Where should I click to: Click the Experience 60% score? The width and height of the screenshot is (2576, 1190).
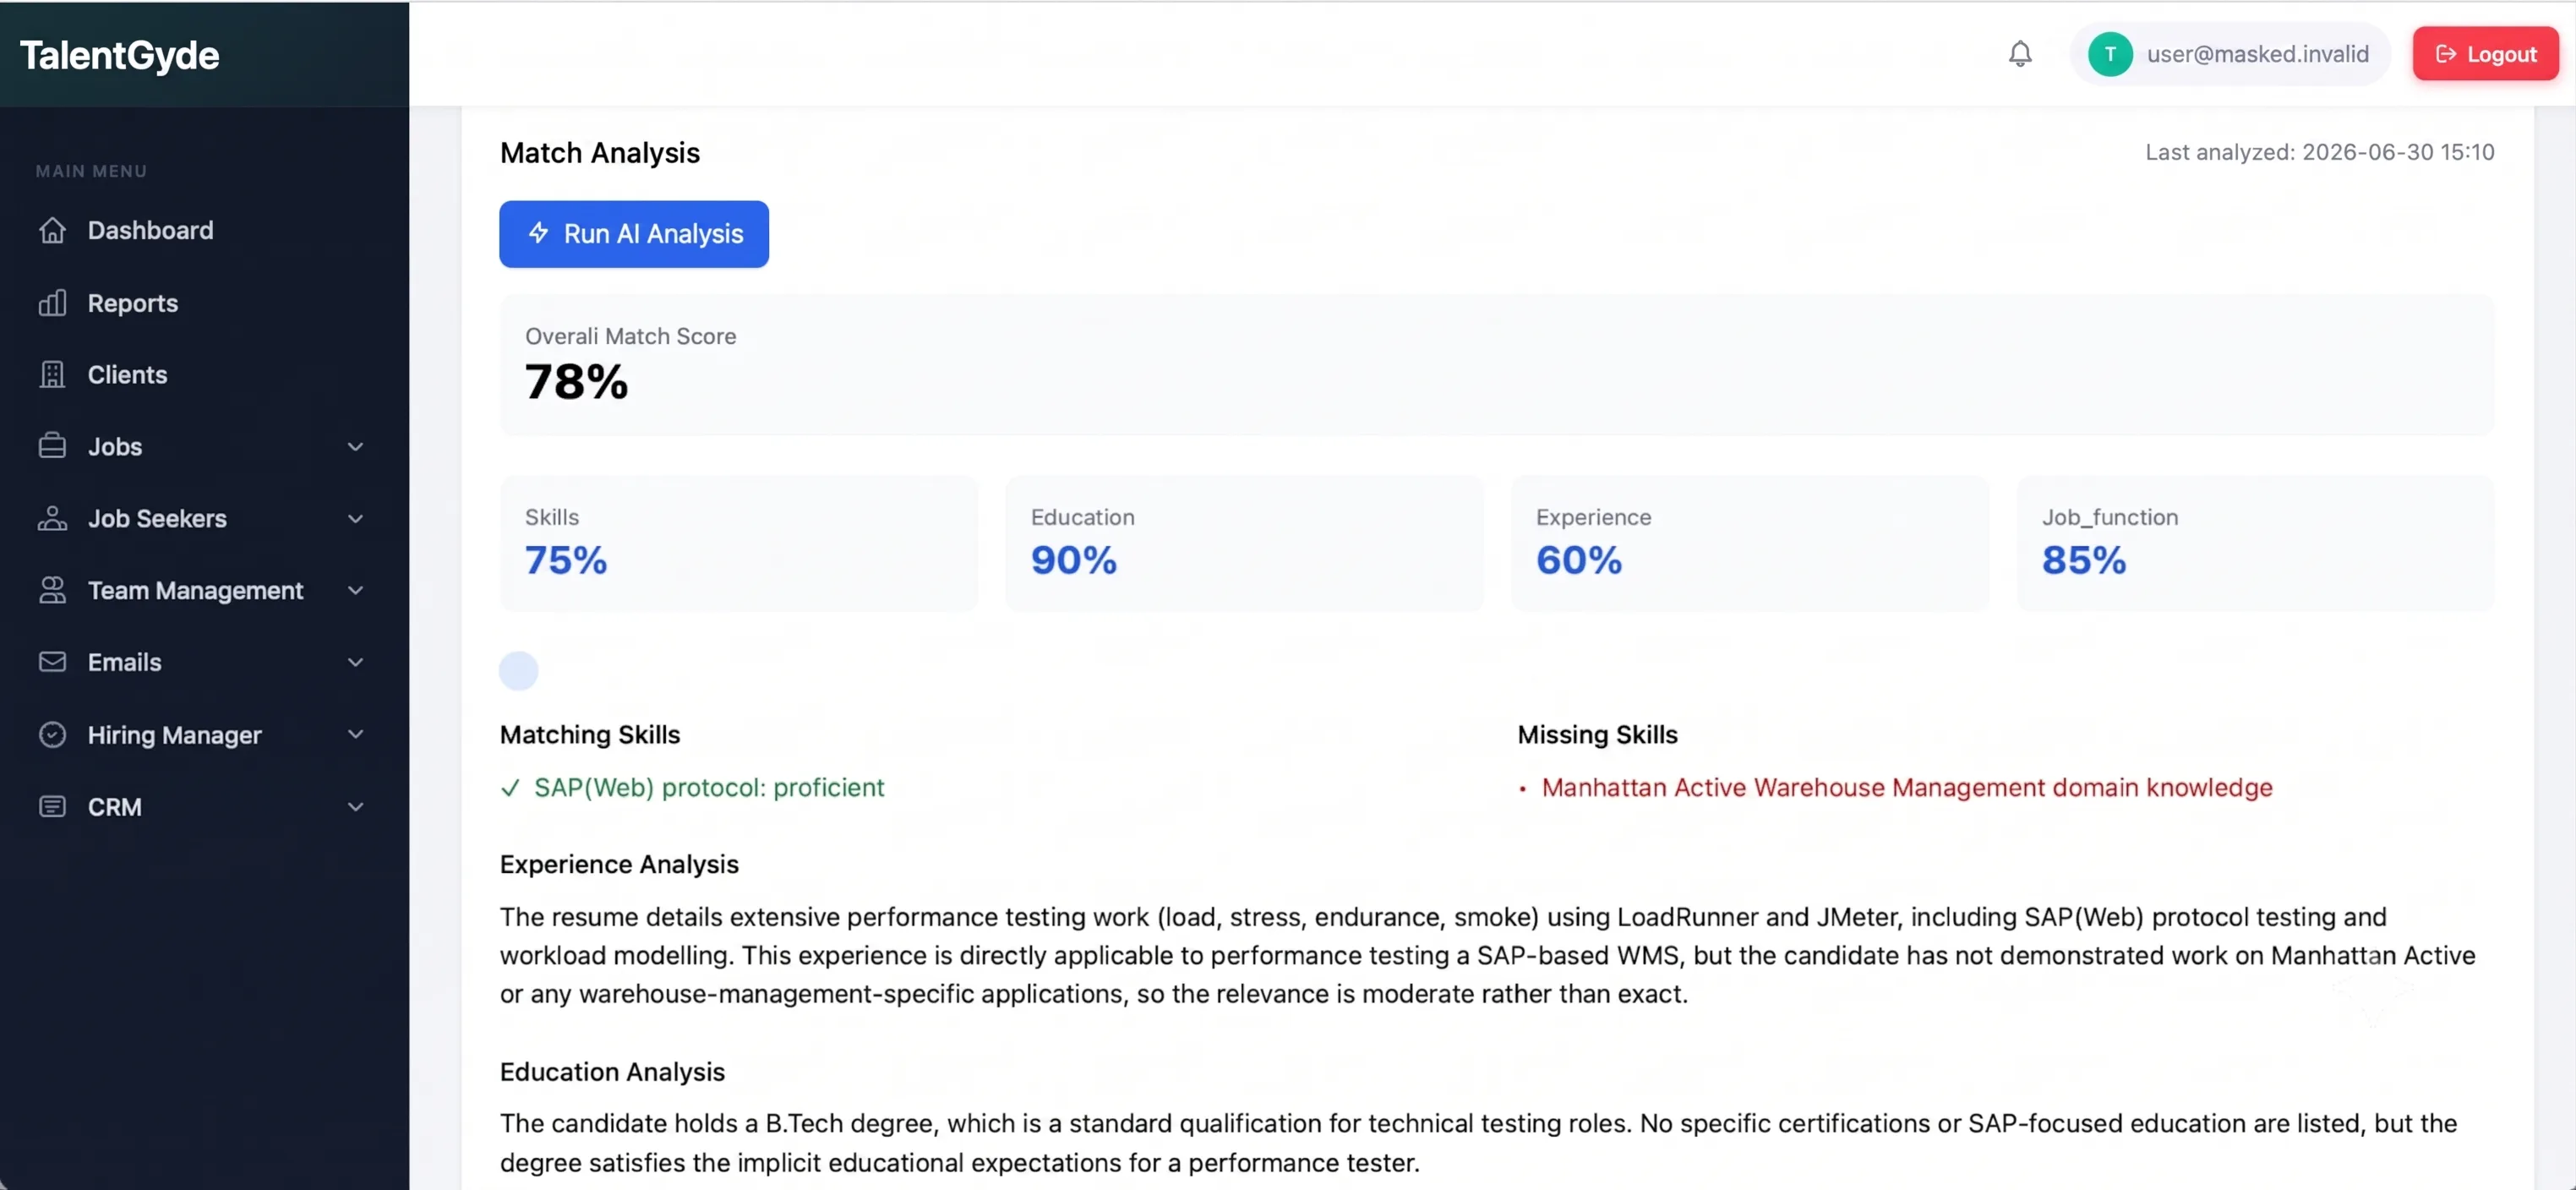click(x=1579, y=560)
